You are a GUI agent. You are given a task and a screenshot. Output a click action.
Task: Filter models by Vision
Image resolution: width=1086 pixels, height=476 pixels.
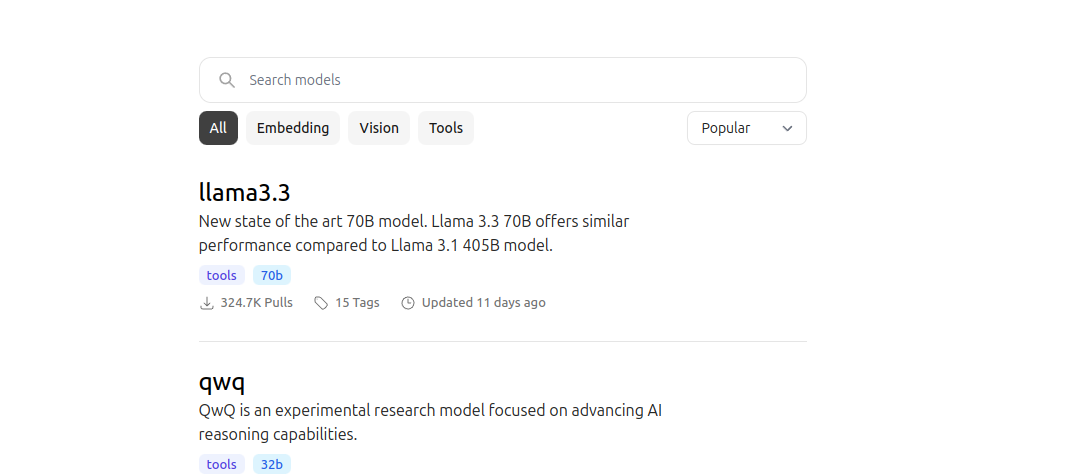tap(379, 128)
